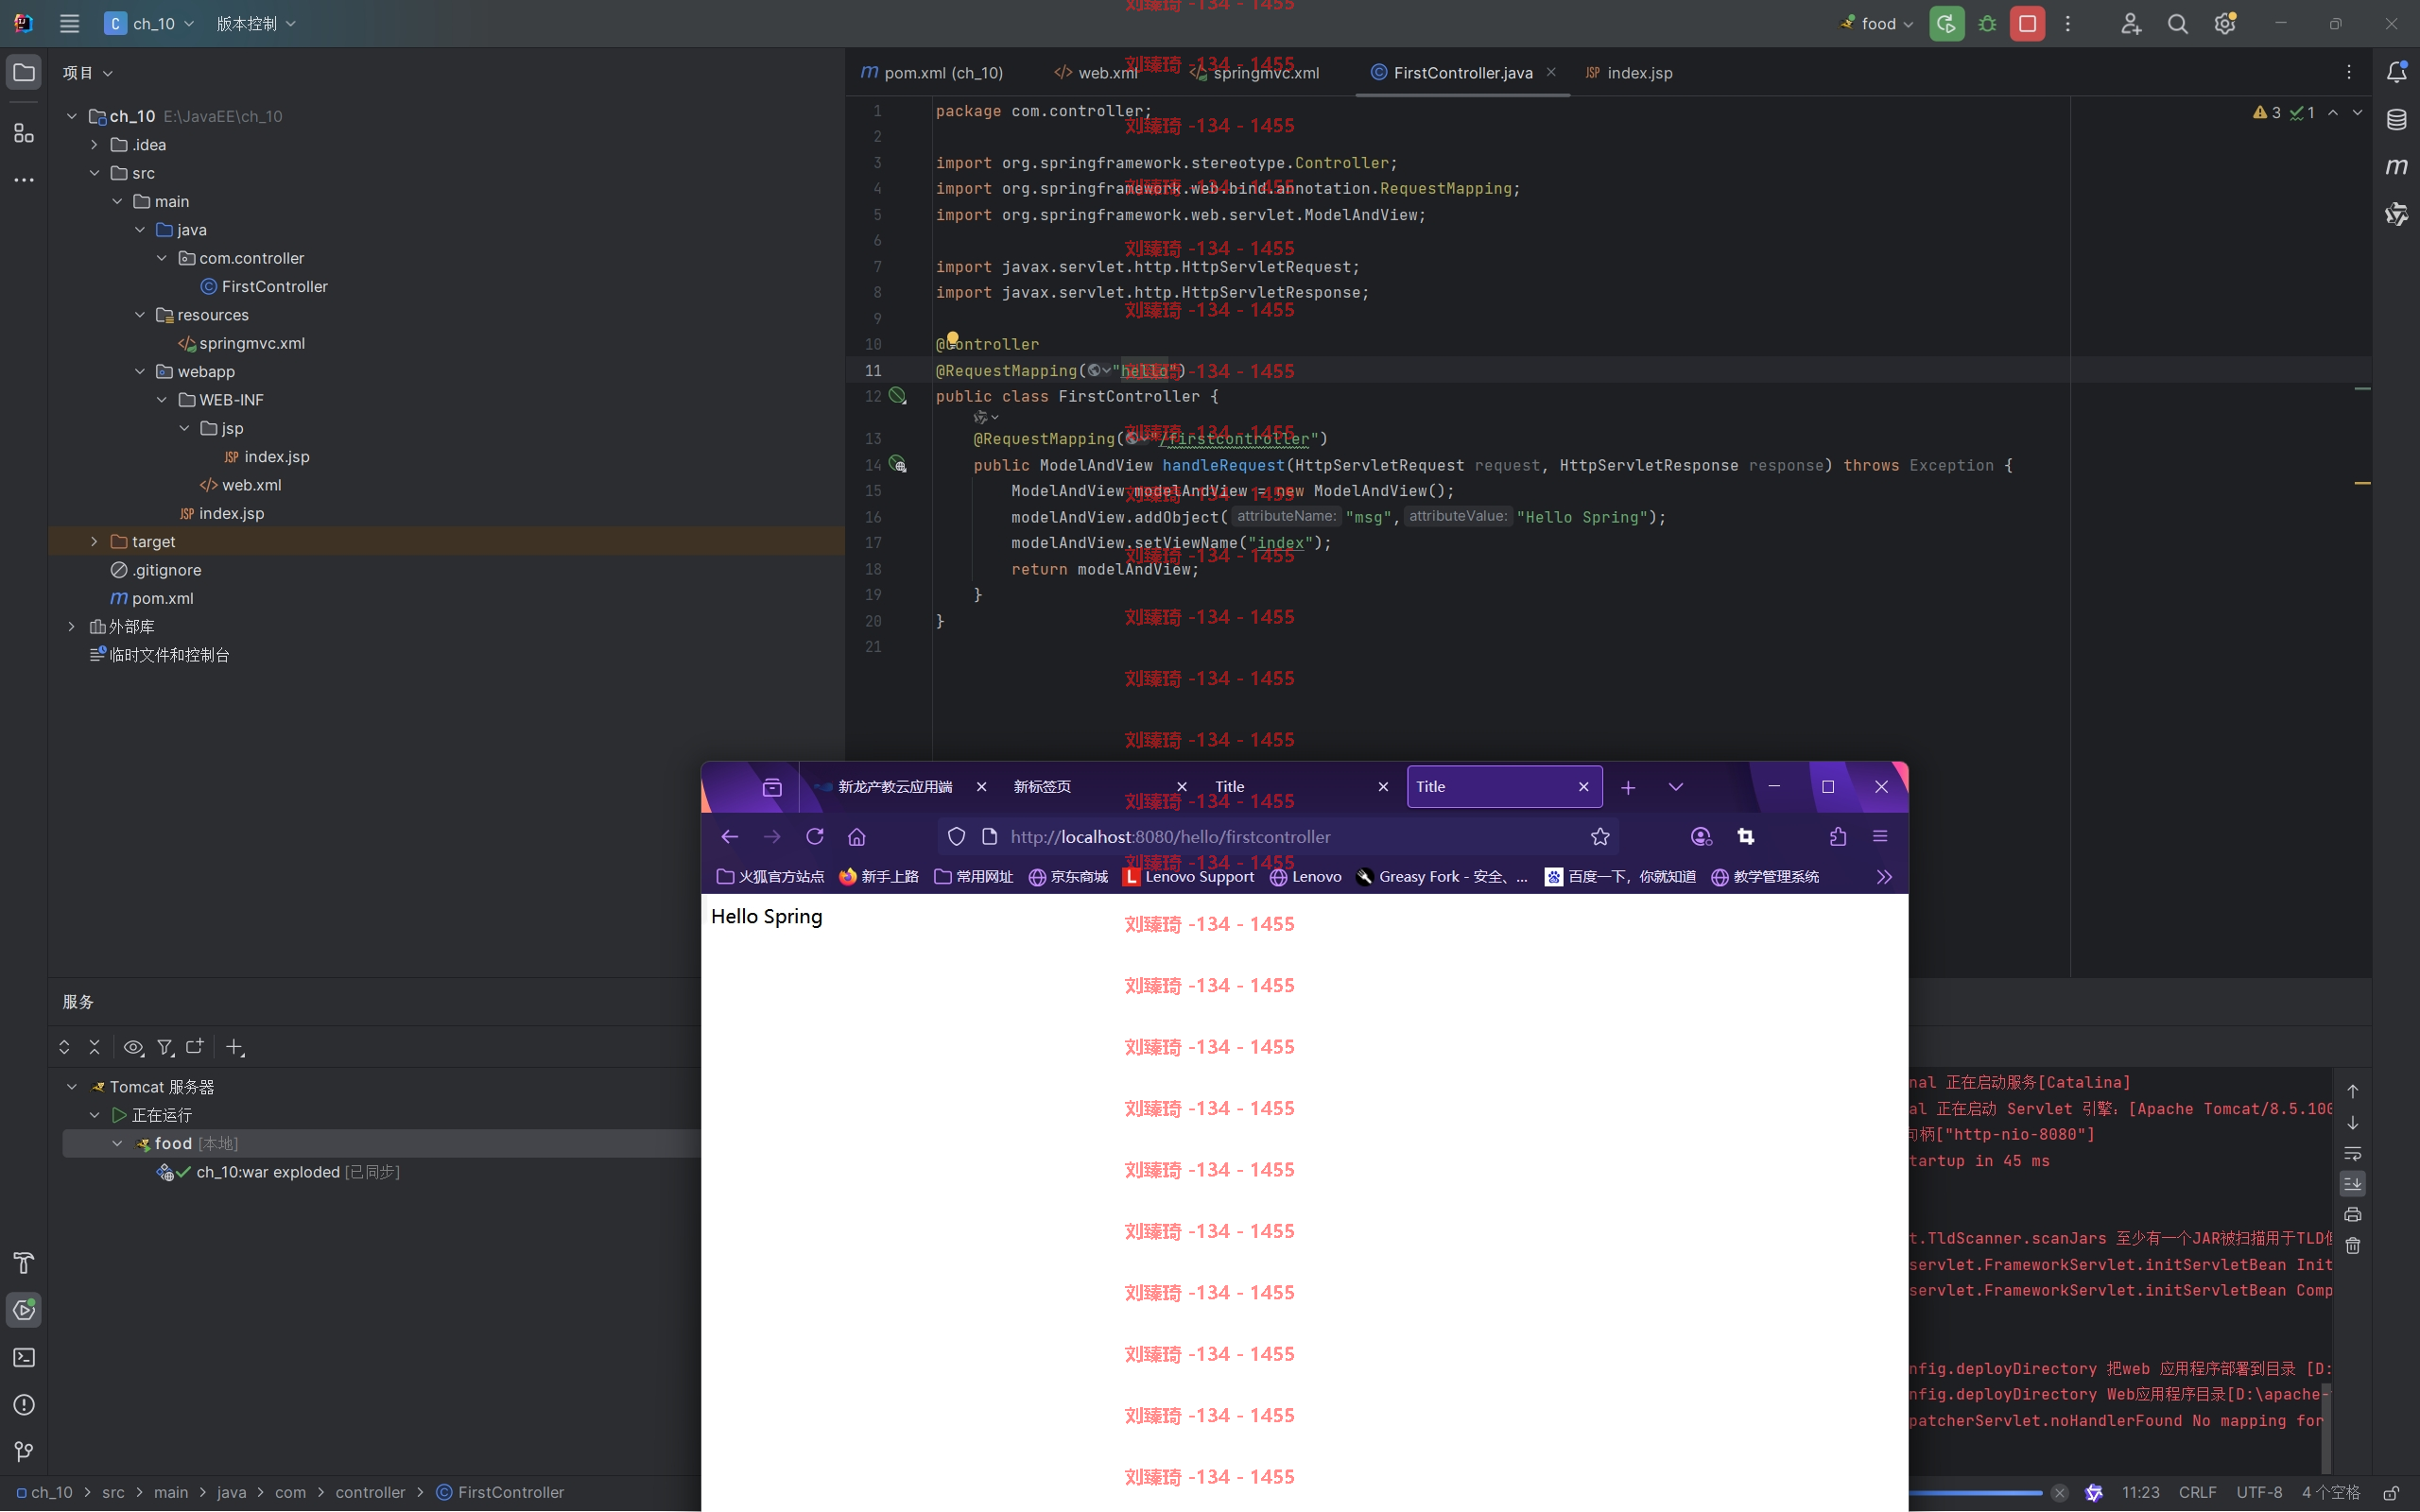Bookmark this page with the star

click(x=1600, y=836)
